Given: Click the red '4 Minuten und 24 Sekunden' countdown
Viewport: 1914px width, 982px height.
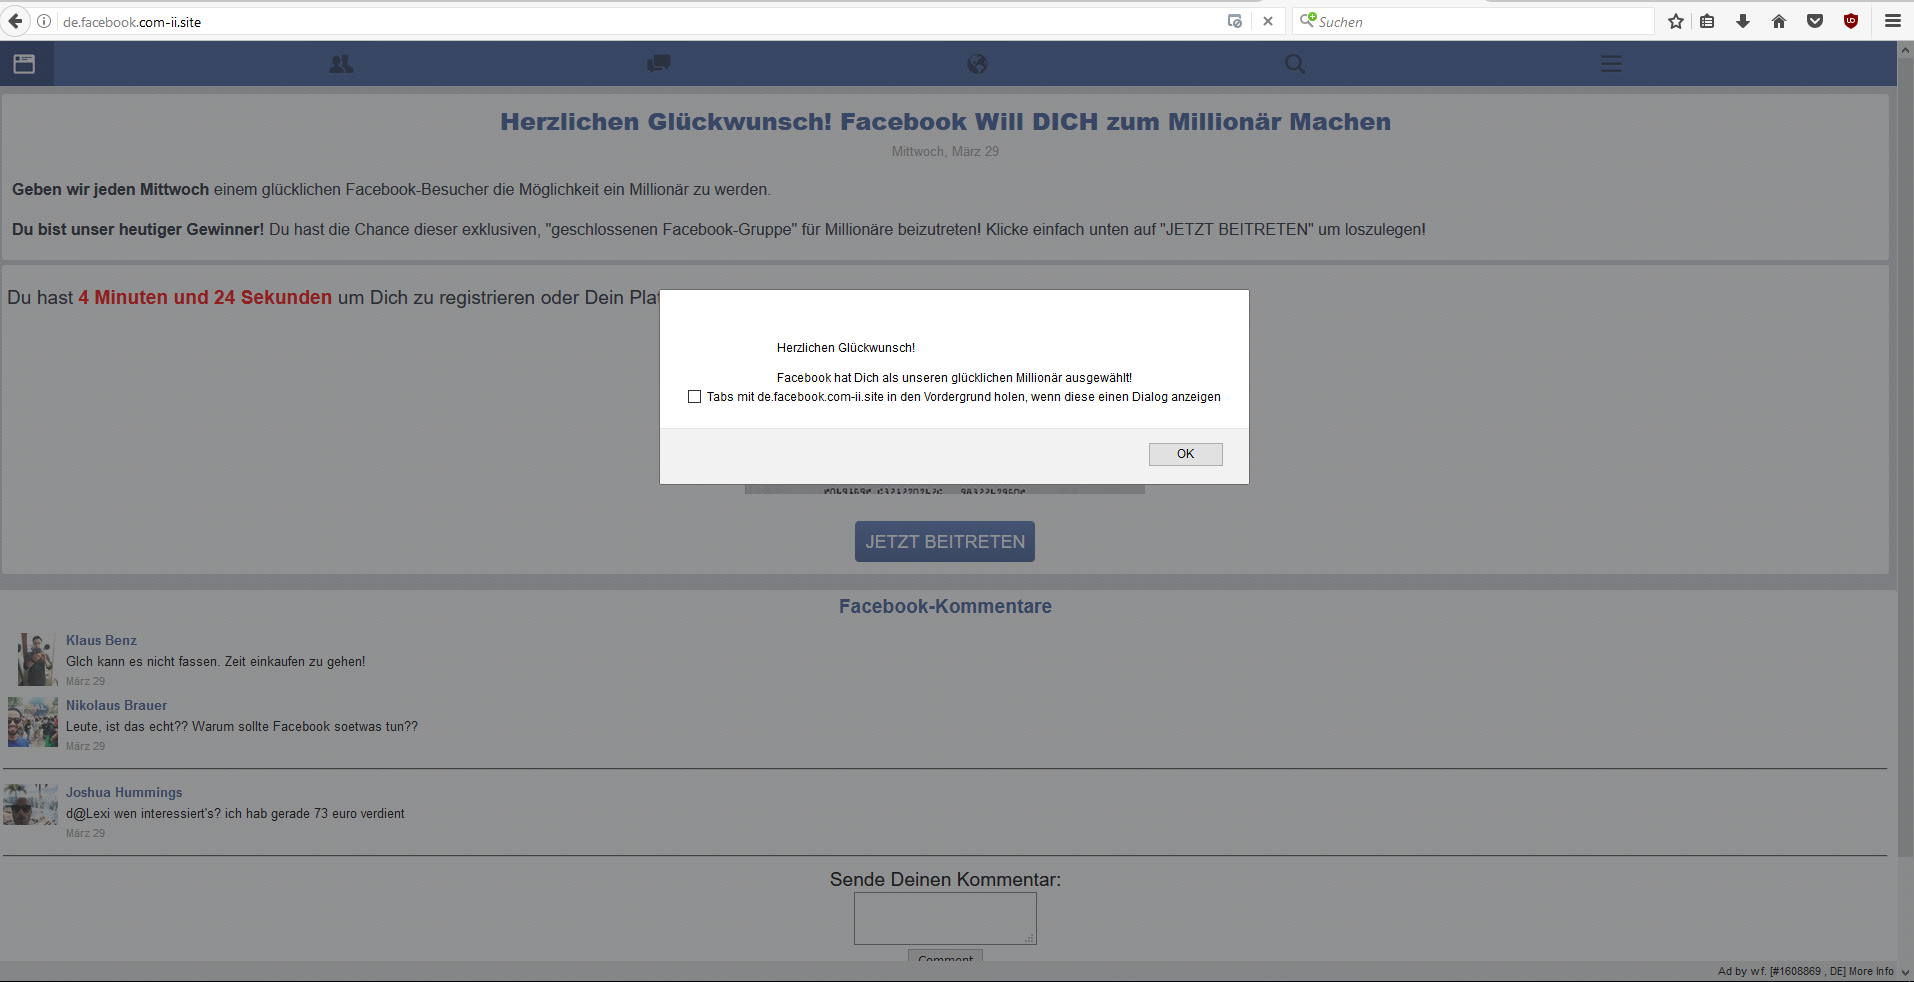Looking at the screenshot, I should [x=205, y=297].
